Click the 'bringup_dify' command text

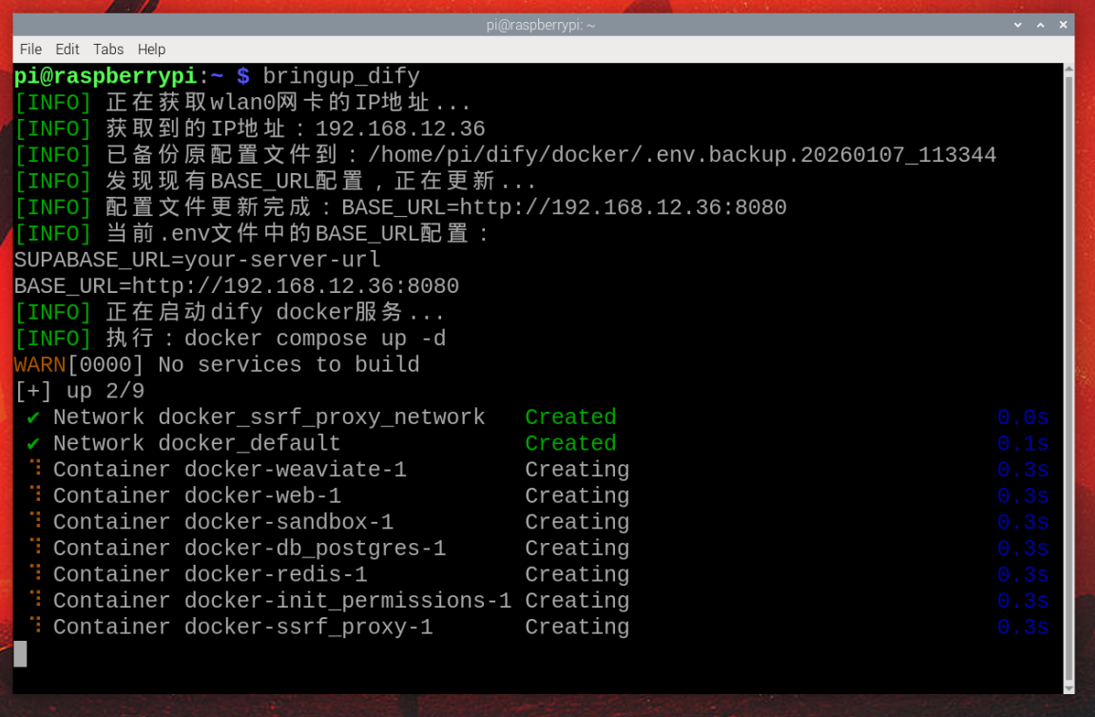(x=341, y=76)
